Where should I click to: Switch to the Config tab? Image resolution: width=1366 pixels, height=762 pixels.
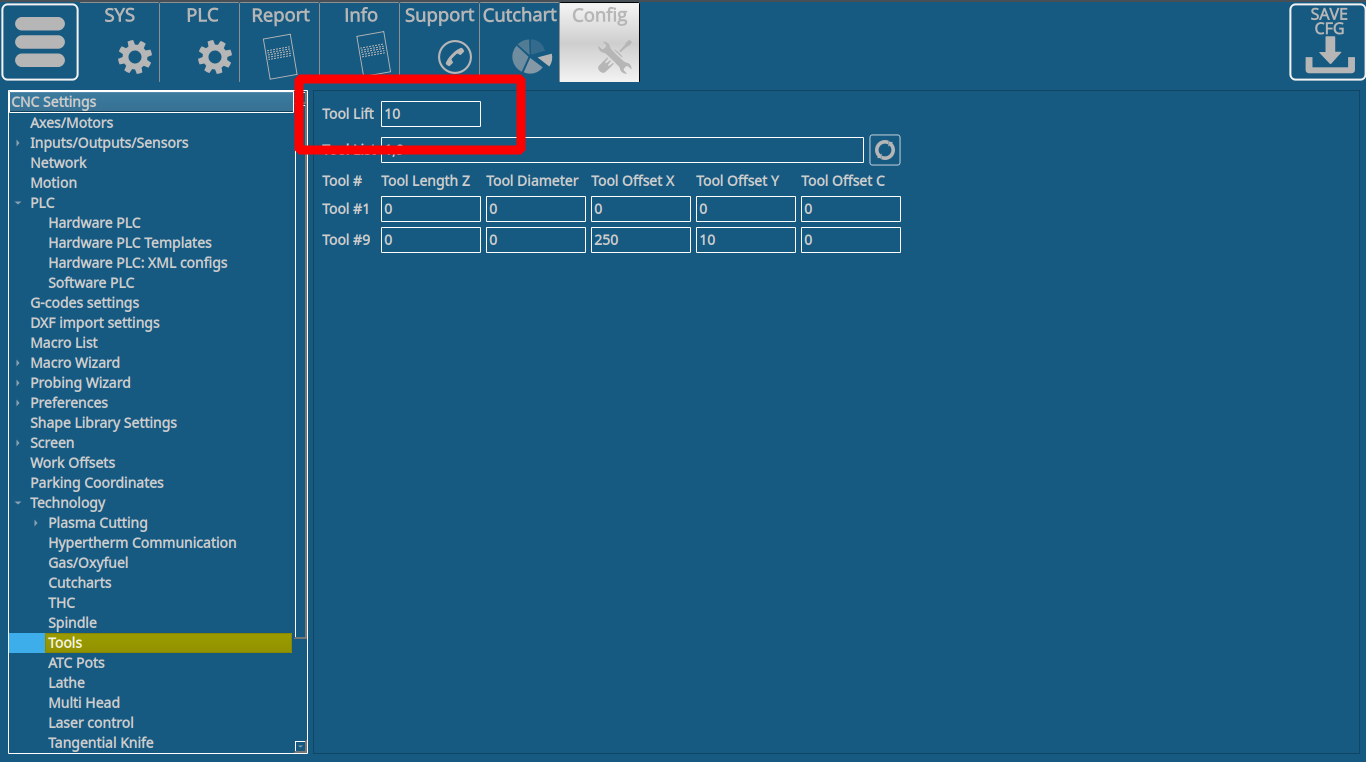[x=599, y=42]
